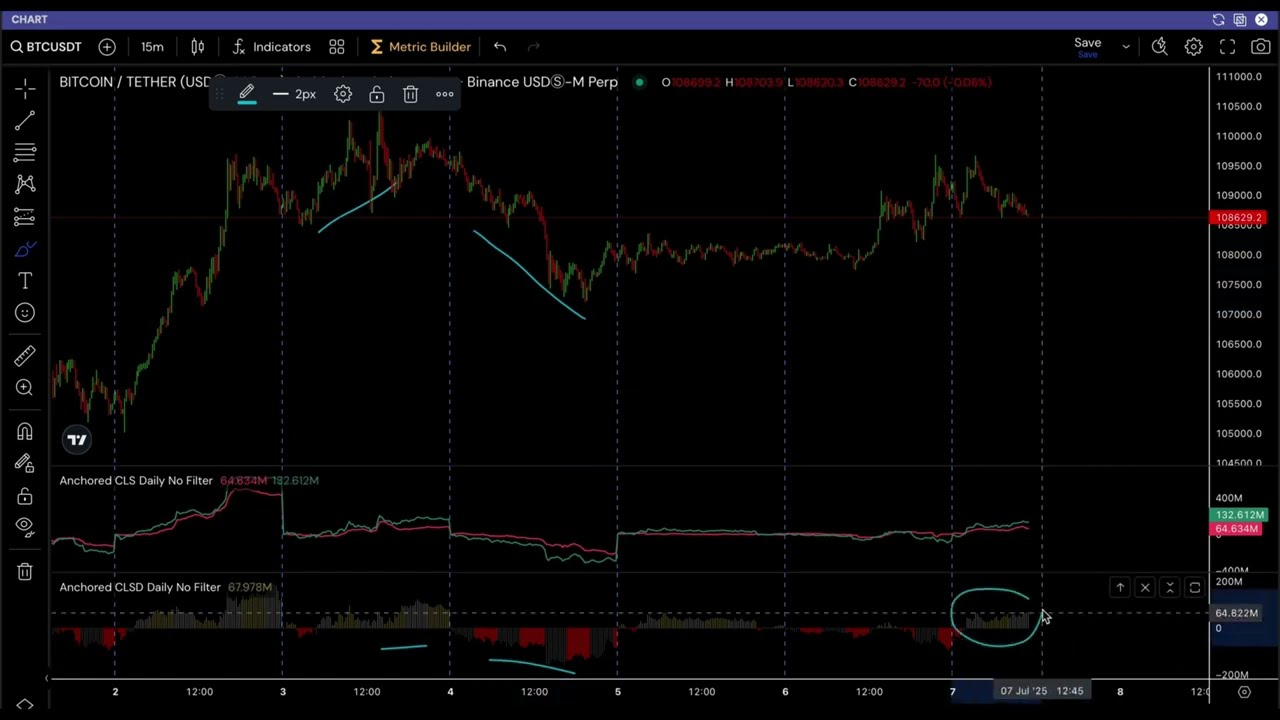Change the candlestick chart type
1280x720 pixels.
pos(198,47)
